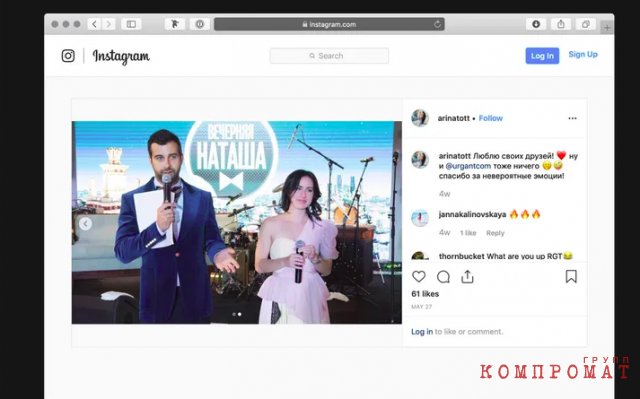Go back with Safari back arrow
Image resolution: width=640 pixels, height=399 pixels.
pos(94,24)
